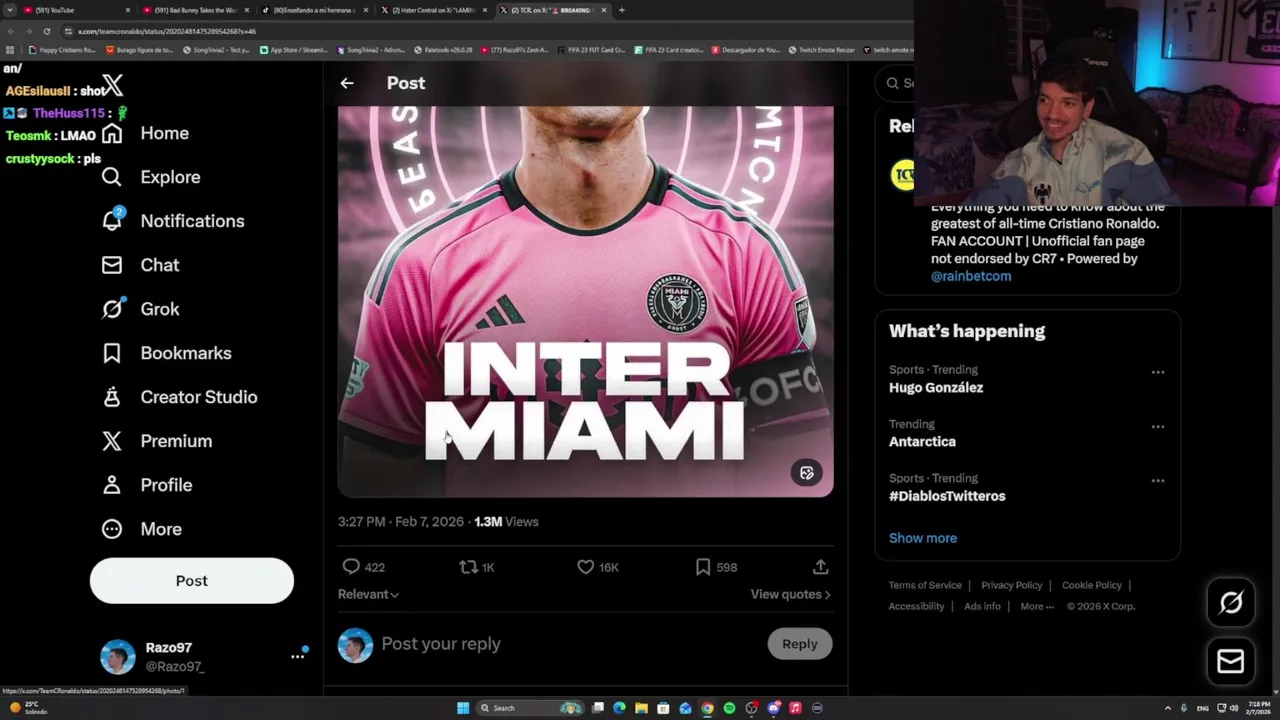Open the Explore page
Image resolution: width=1280 pixels, height=720 pixels.
tap(151, 177)
